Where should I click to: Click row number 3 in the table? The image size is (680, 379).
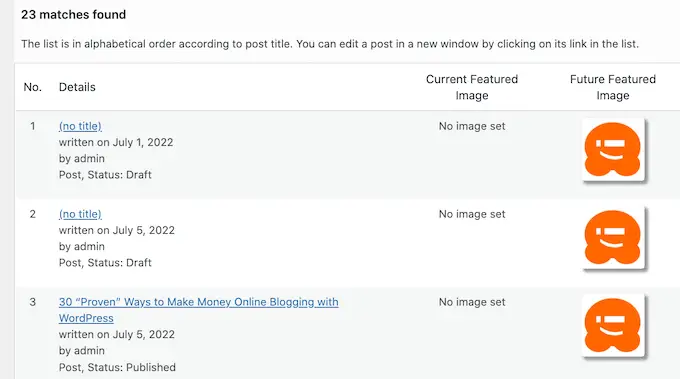33,302
